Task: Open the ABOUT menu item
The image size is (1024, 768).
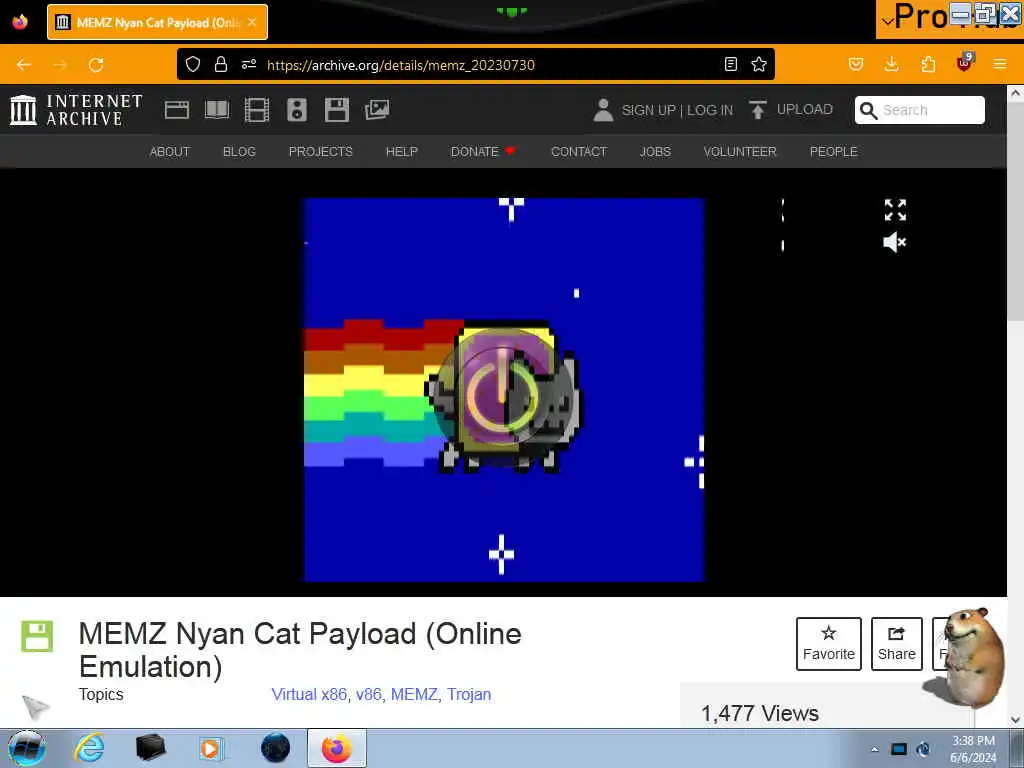Action: [x=169, y=152]
